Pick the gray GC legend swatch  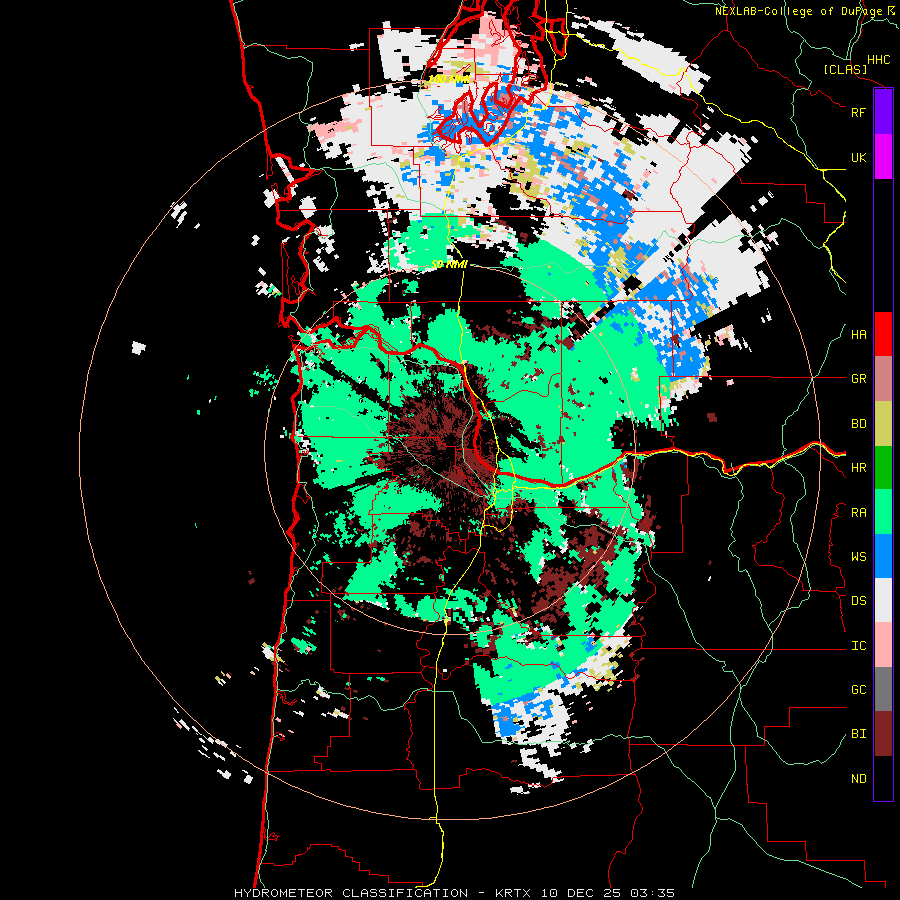point(883,689)
